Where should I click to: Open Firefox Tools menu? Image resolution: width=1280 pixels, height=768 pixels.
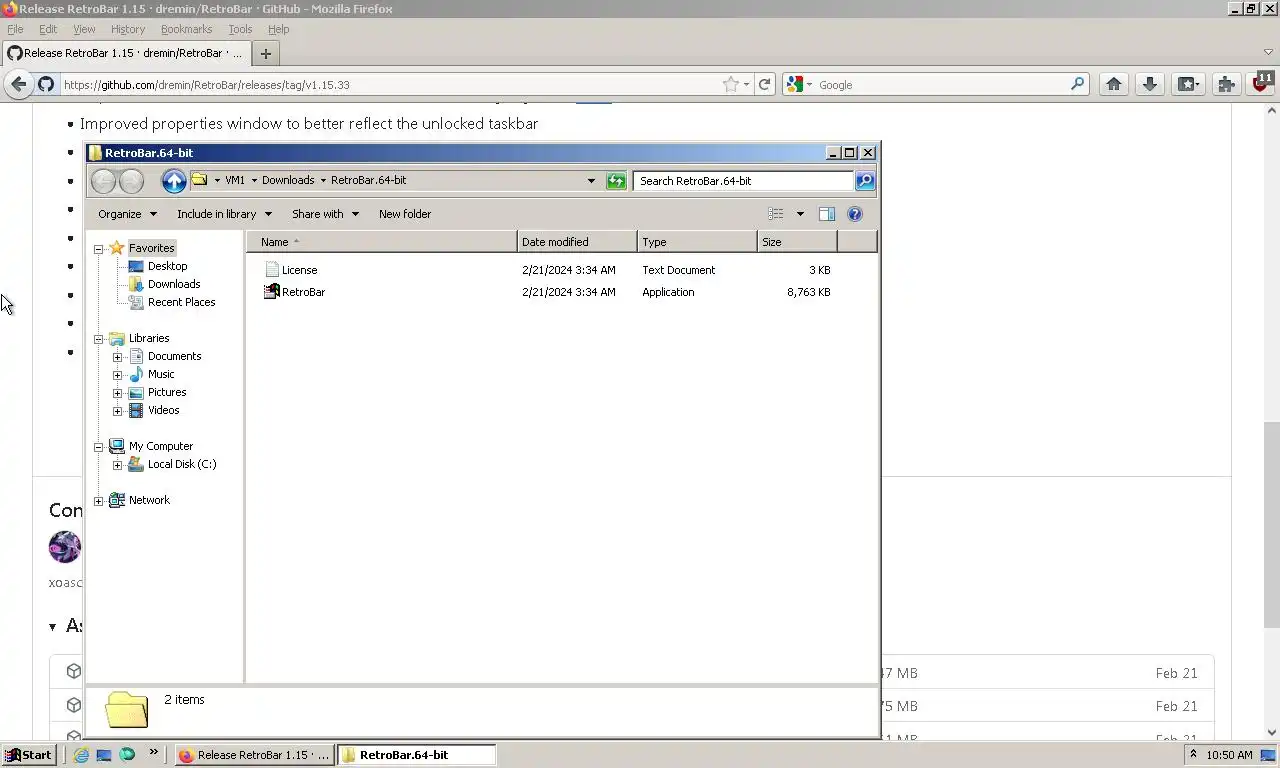pyautogui.click(x=240, y=29)
